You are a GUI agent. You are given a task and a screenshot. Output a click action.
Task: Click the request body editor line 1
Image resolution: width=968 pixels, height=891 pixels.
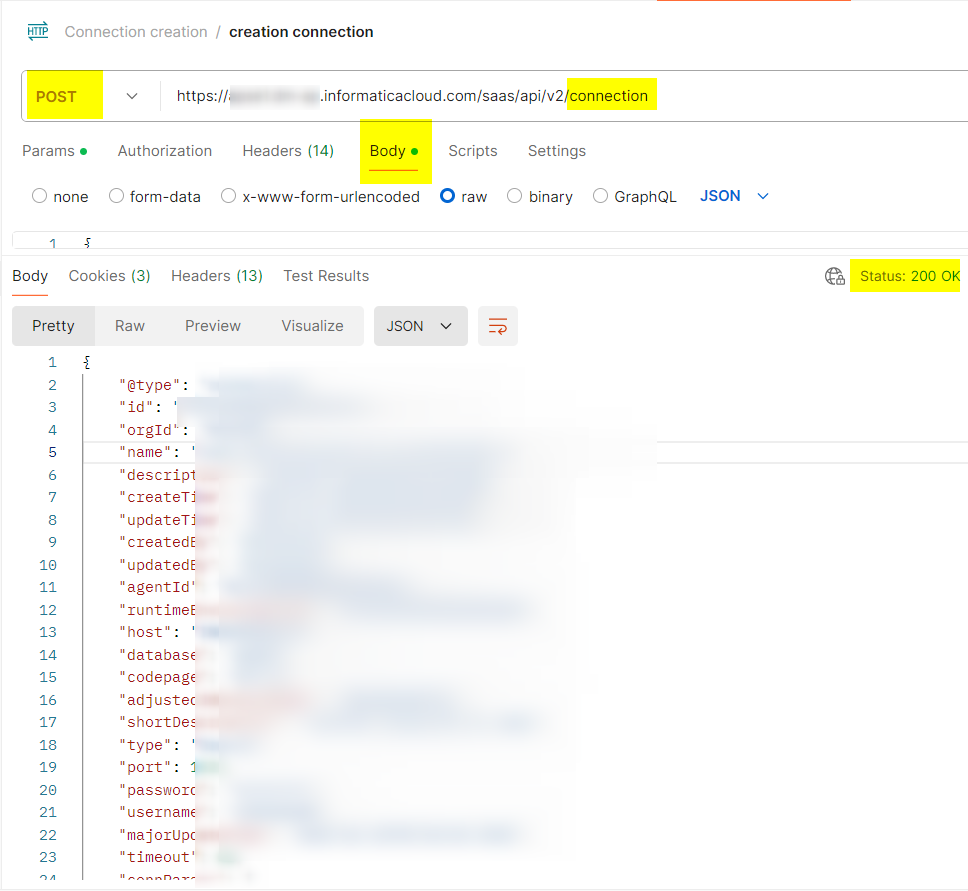click(x=490, y=242)
